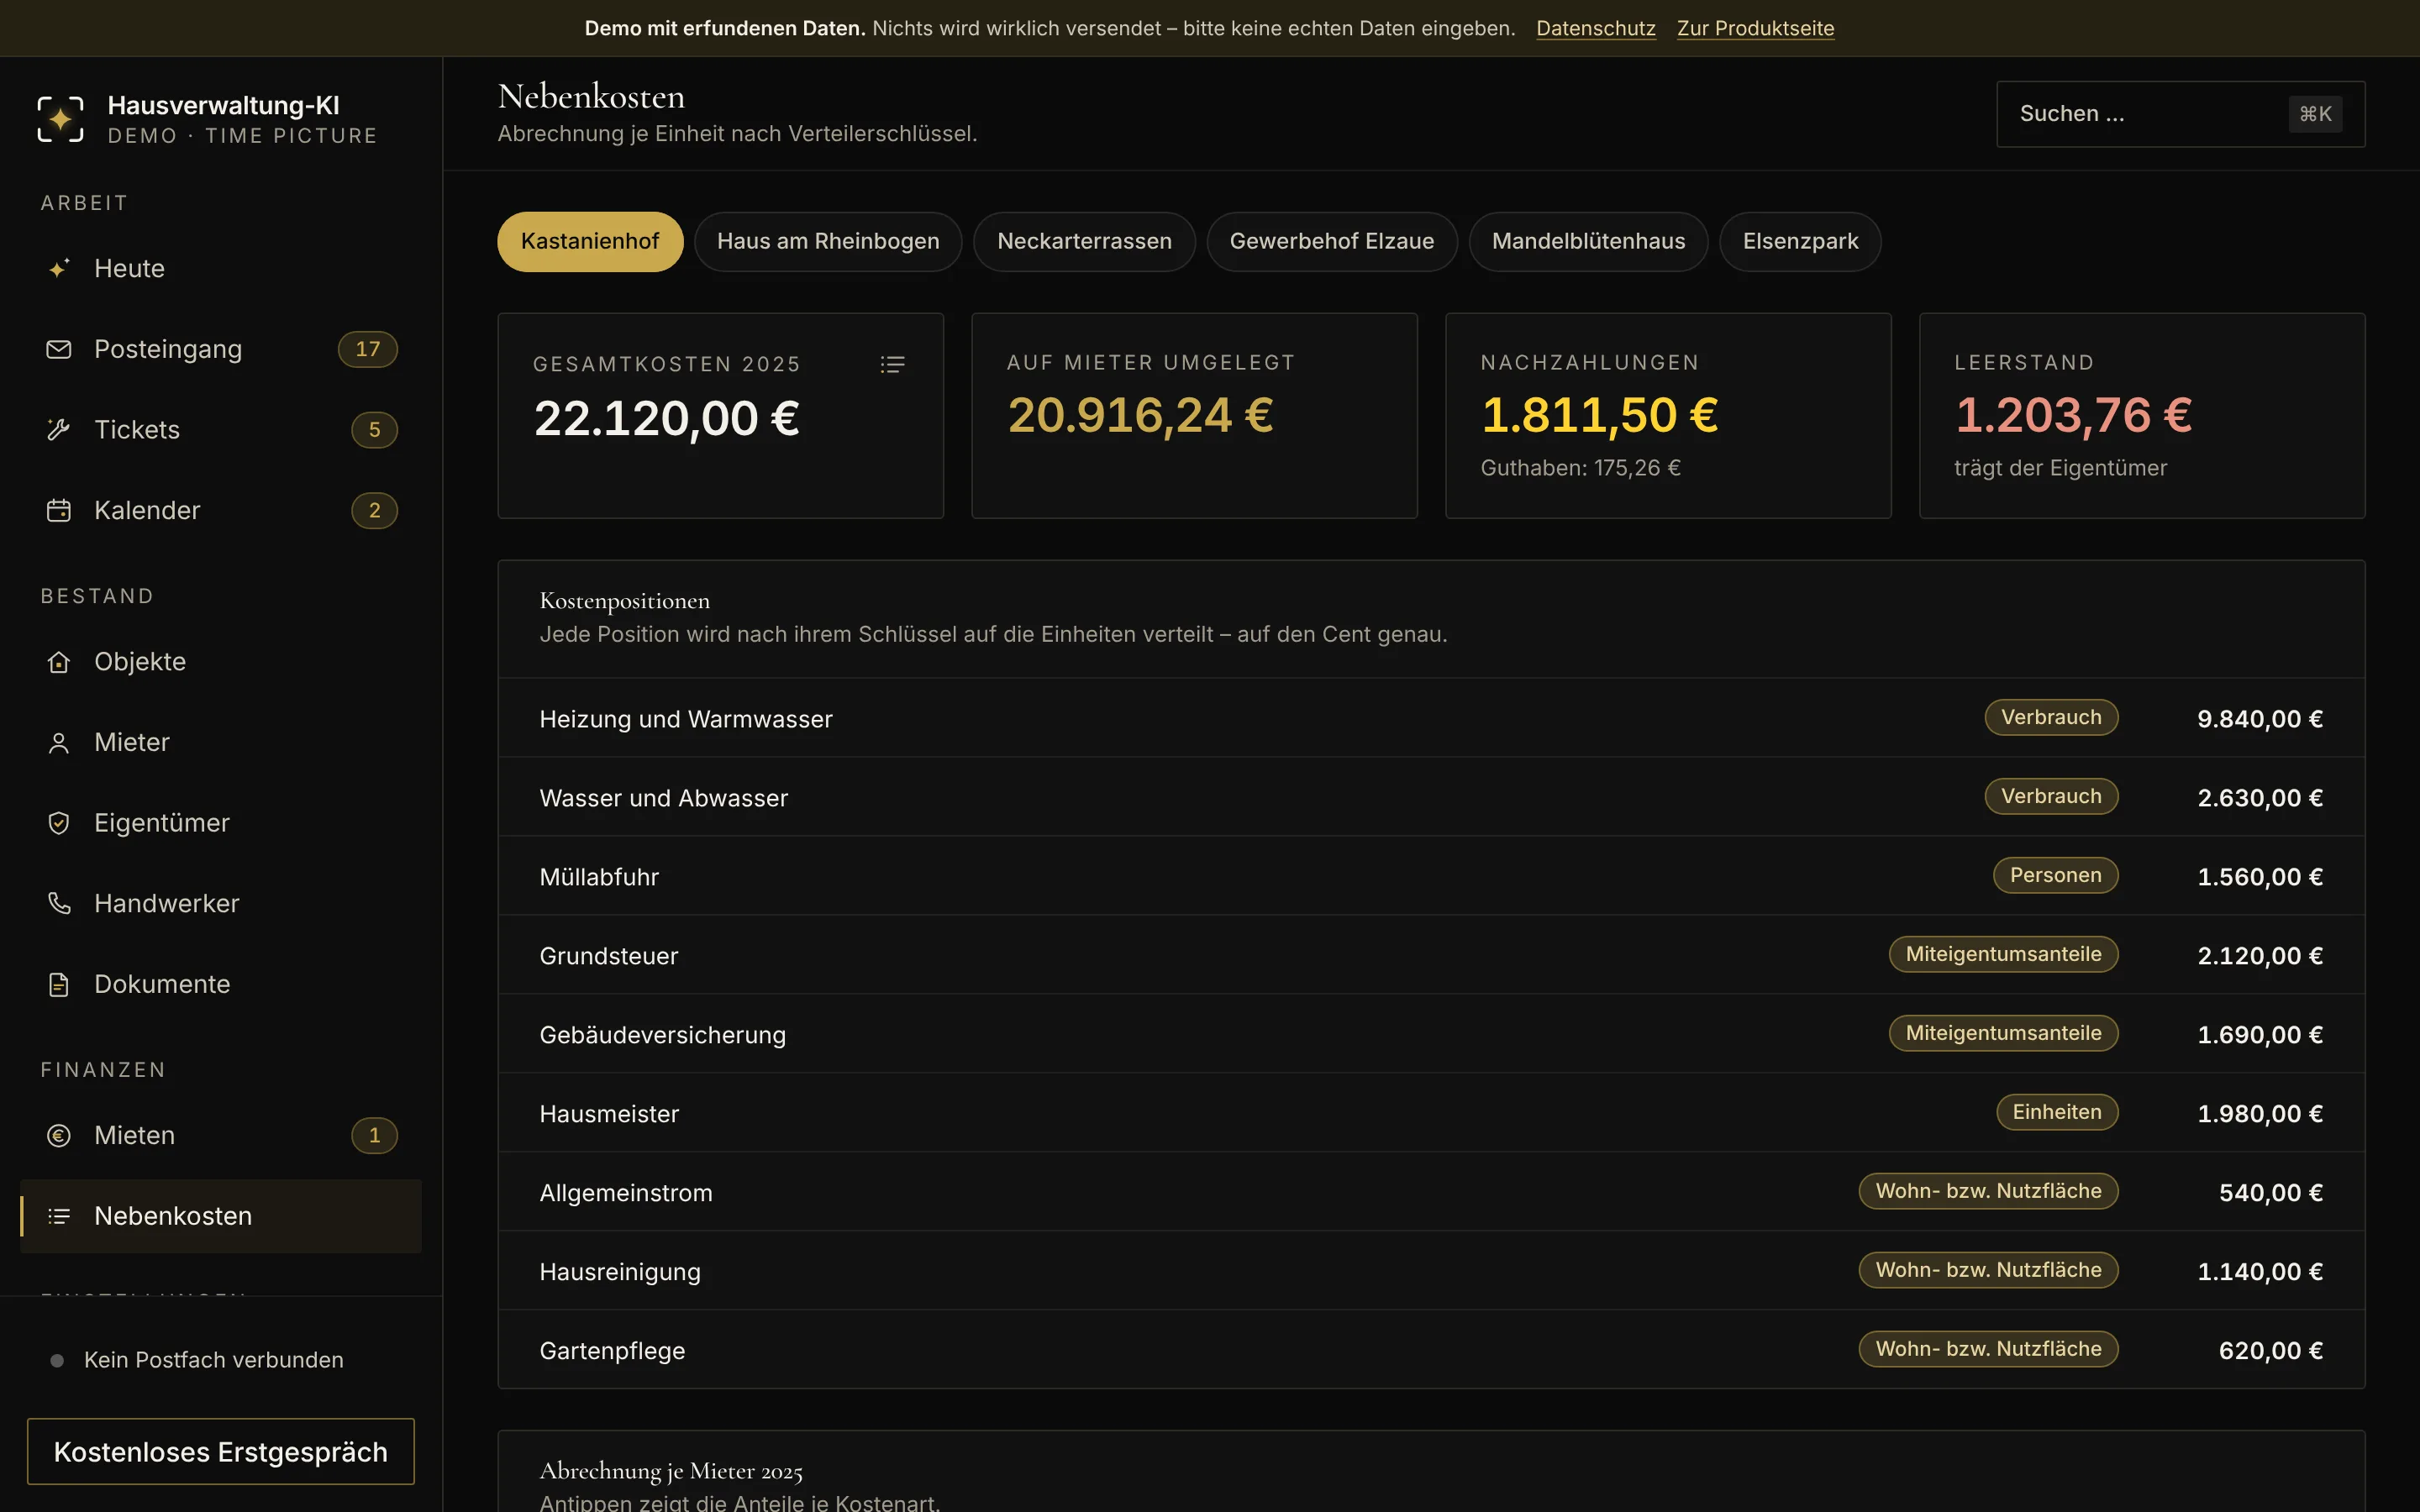Open Posteingang in the sidebar

pyautogui.click(x=221, y=349)
